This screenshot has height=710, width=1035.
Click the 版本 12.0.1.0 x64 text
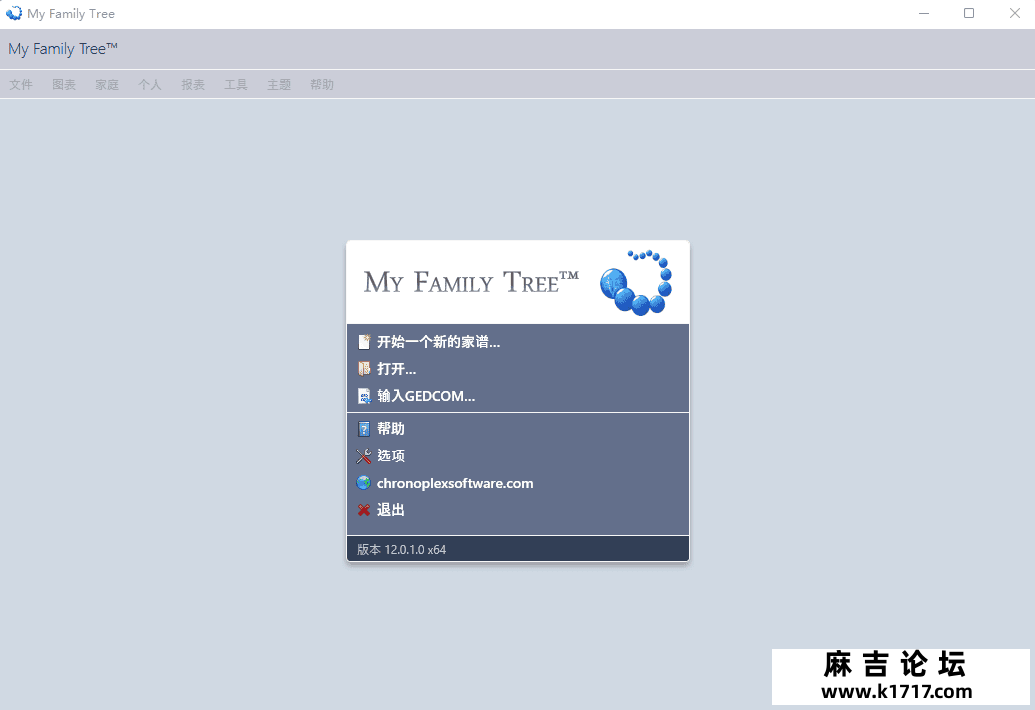(x=401, y=549)
